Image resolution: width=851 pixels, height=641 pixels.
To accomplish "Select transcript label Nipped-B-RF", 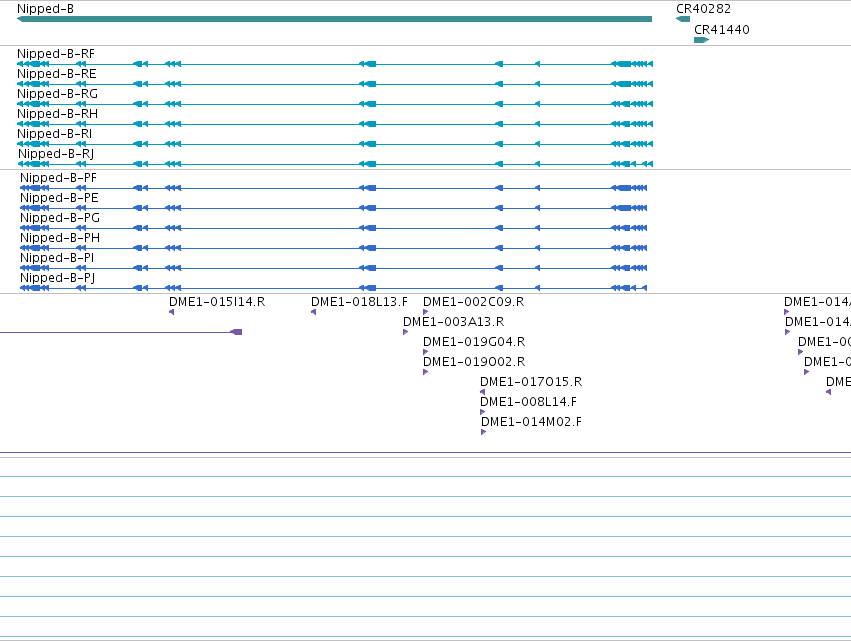I will tap(56, 54).
